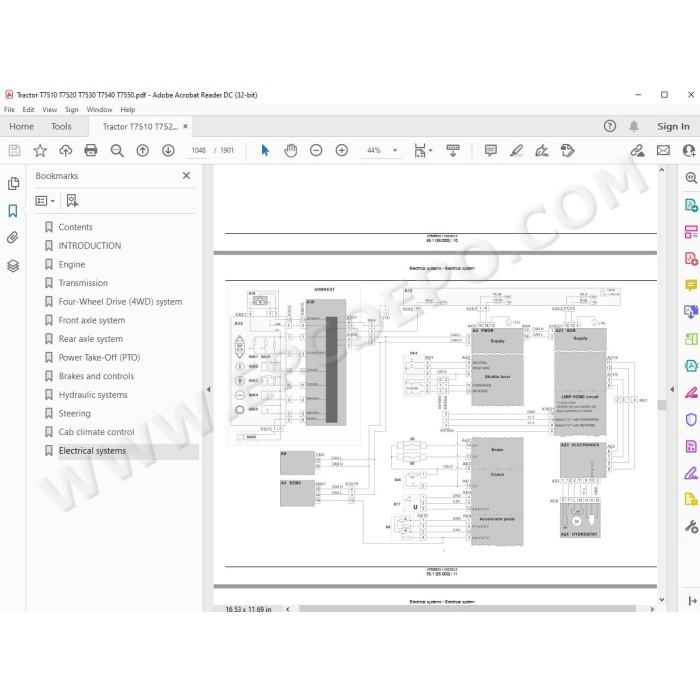Screen dimensions: 700x700
Task: Open the Layers panel icon
Action: [13, 266]
